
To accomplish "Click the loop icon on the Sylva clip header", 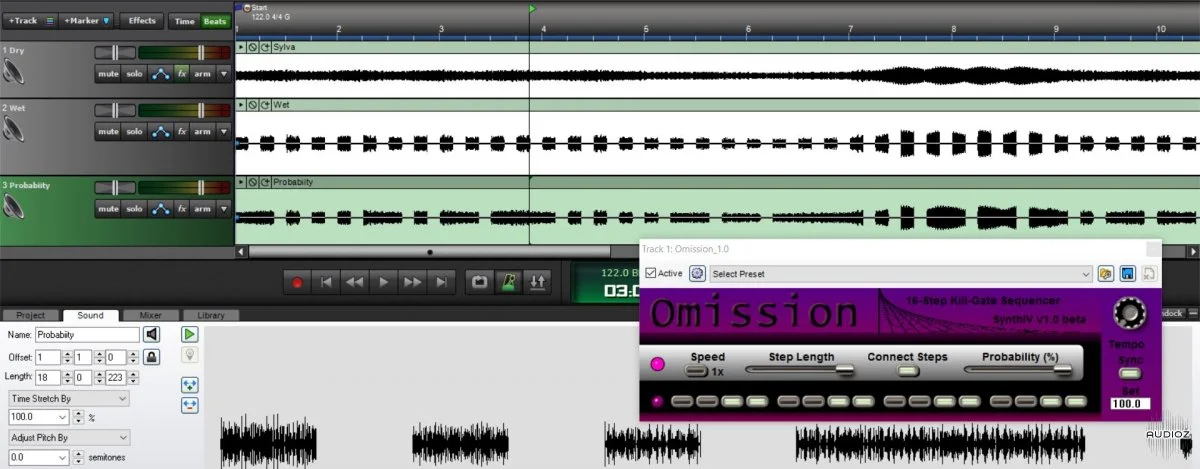I will pyautogui.click(x=265, y=47).
